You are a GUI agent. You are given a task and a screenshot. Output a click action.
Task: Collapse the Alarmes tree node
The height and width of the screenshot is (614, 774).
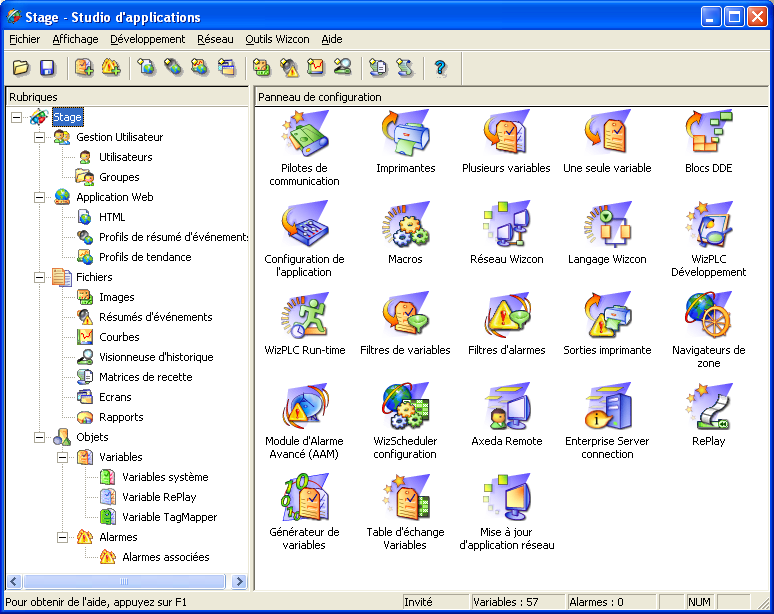63,537
